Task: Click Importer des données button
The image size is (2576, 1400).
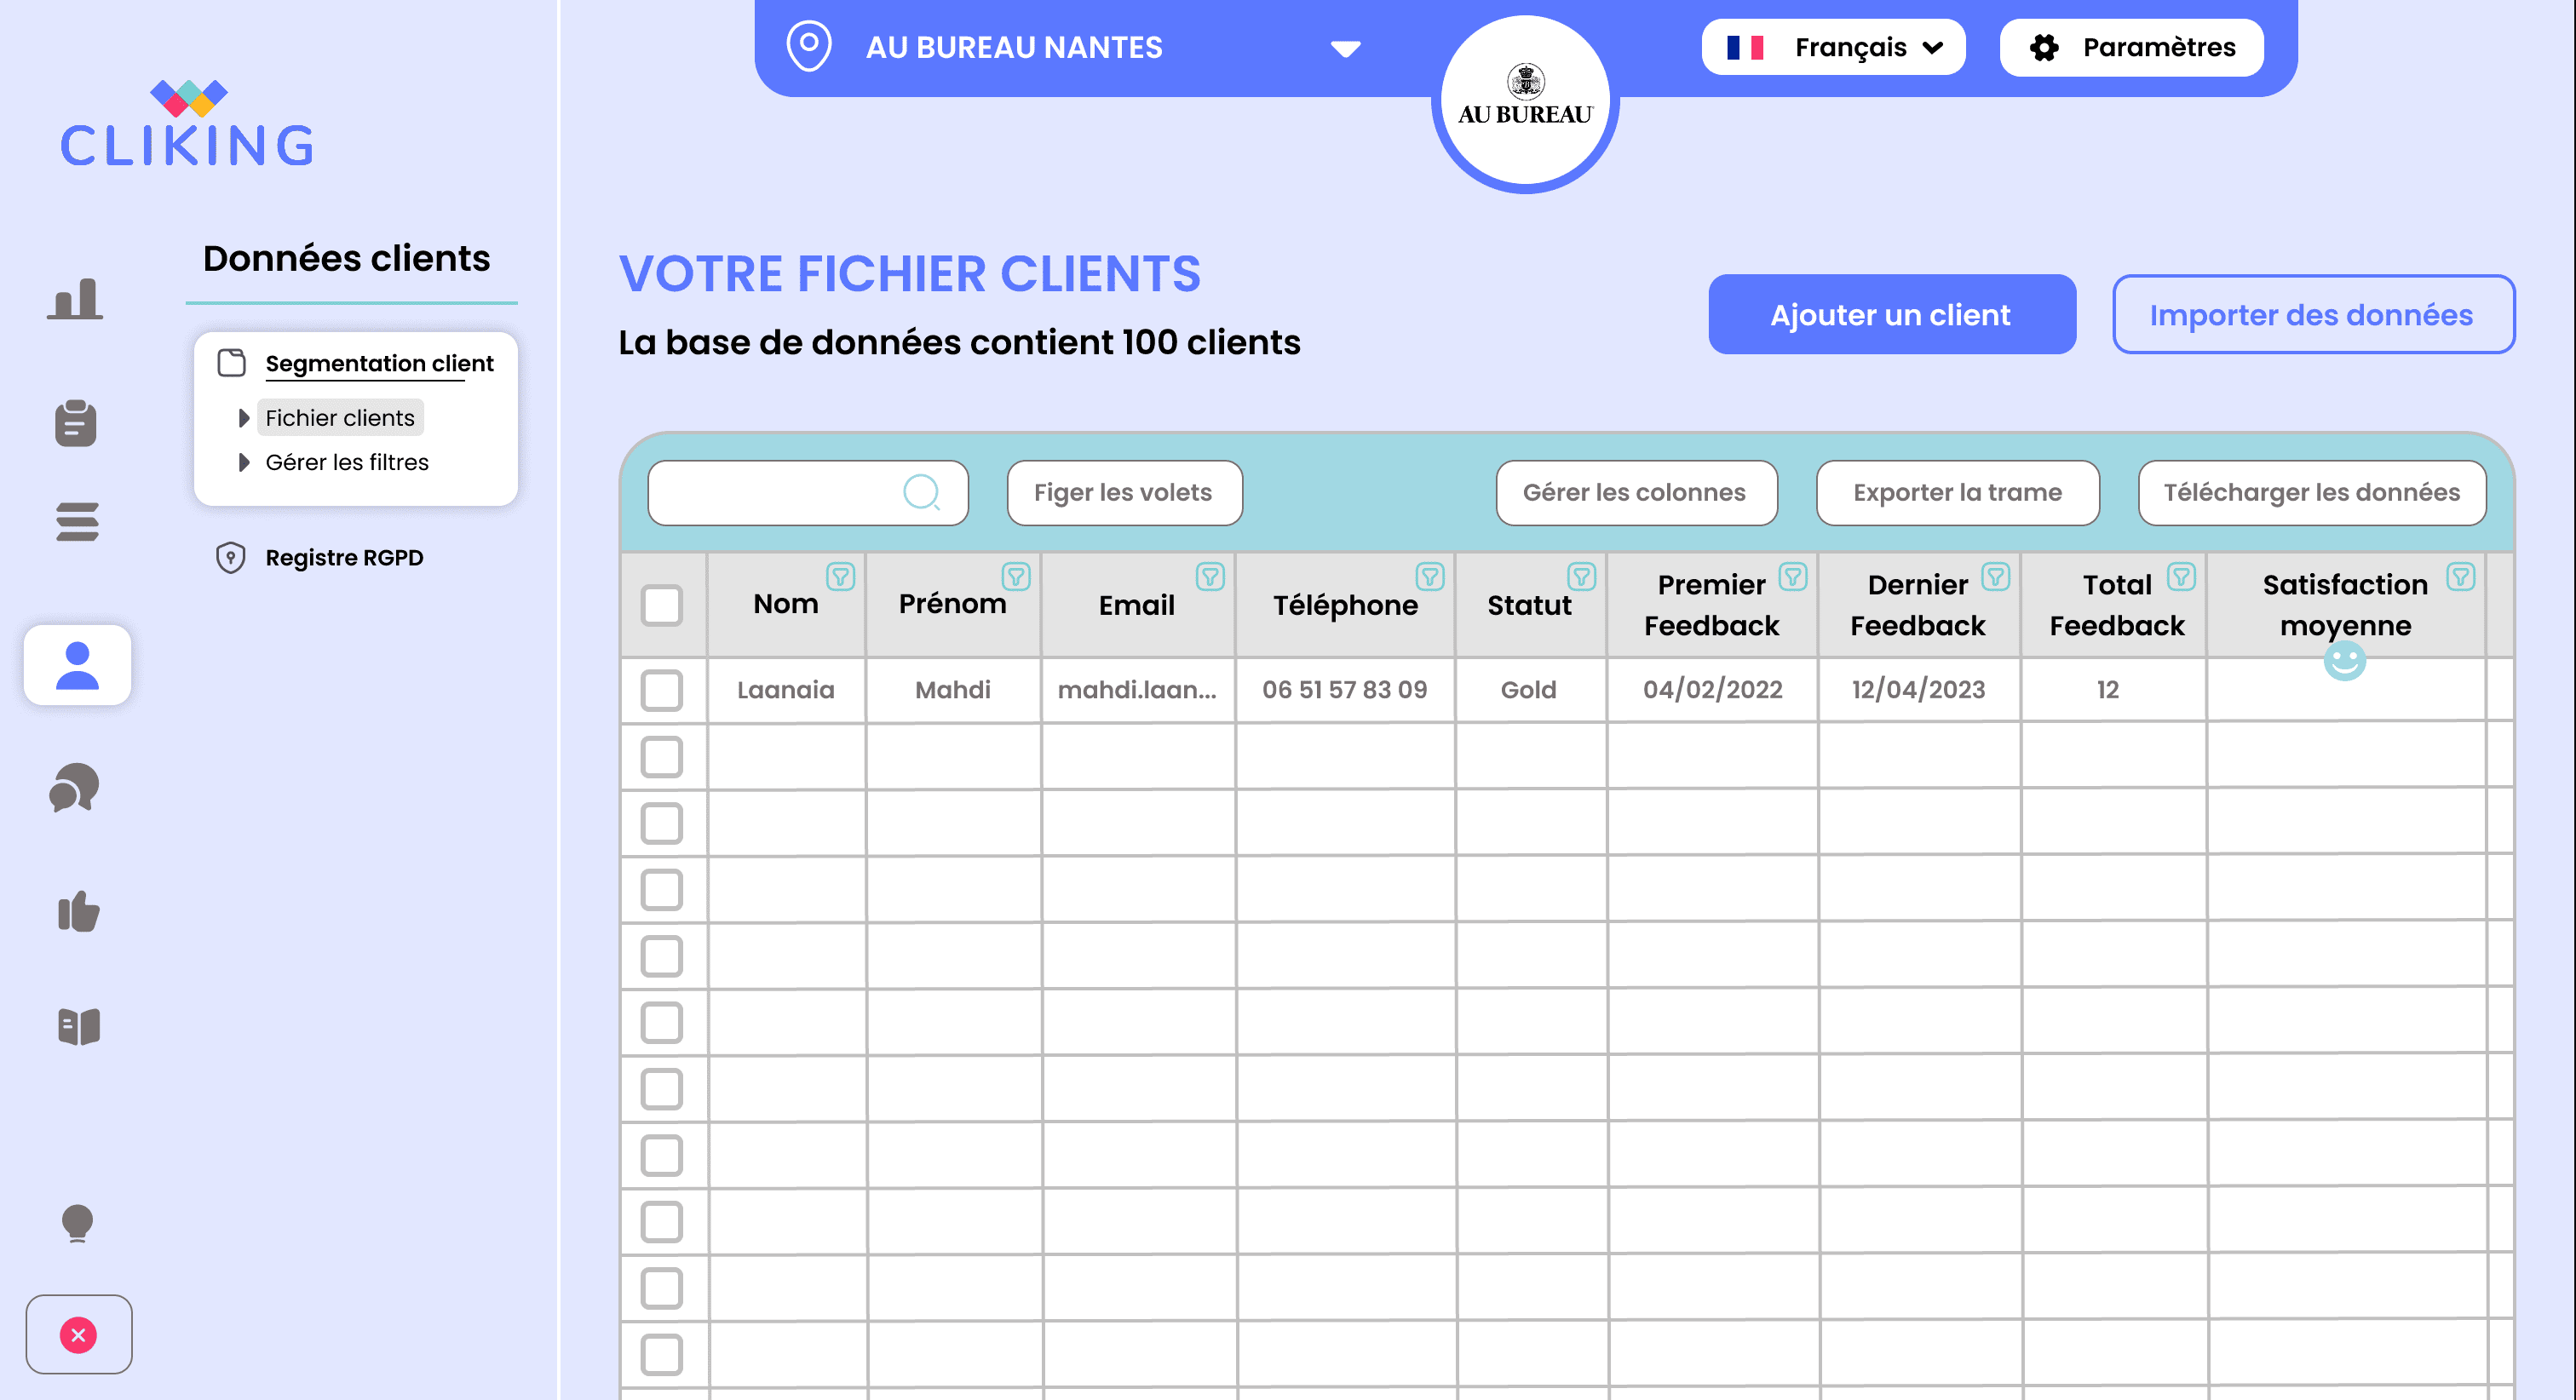Action: tap(2312, 314)
